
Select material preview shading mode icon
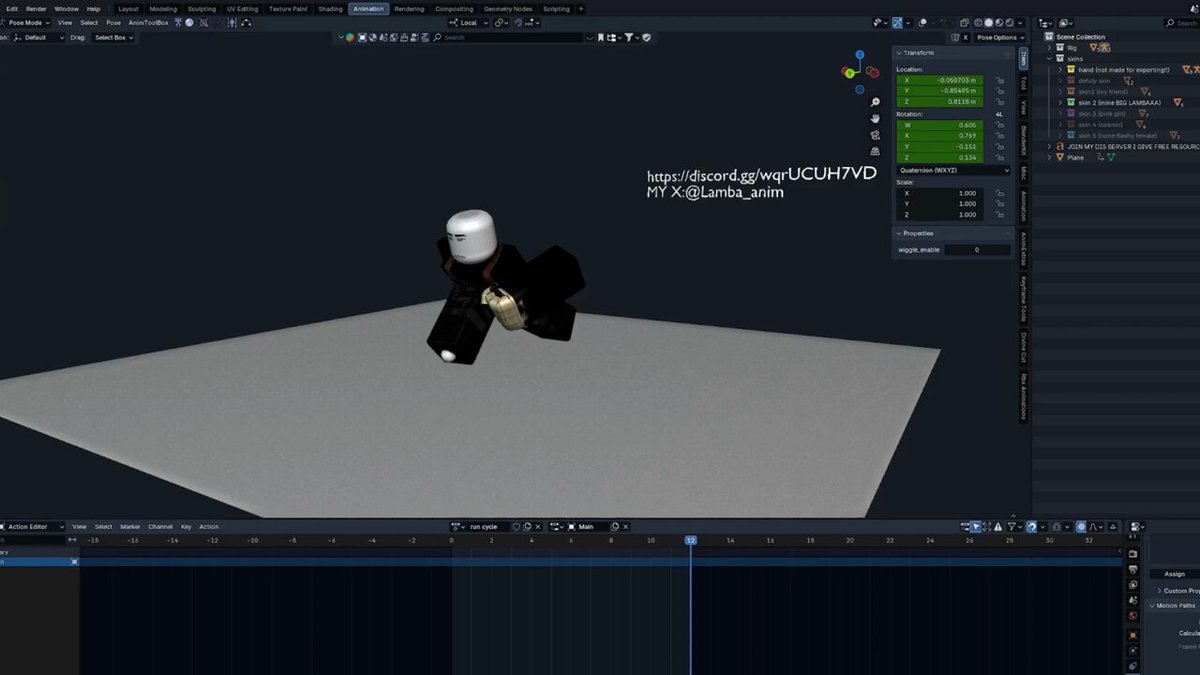coord(999,22)
